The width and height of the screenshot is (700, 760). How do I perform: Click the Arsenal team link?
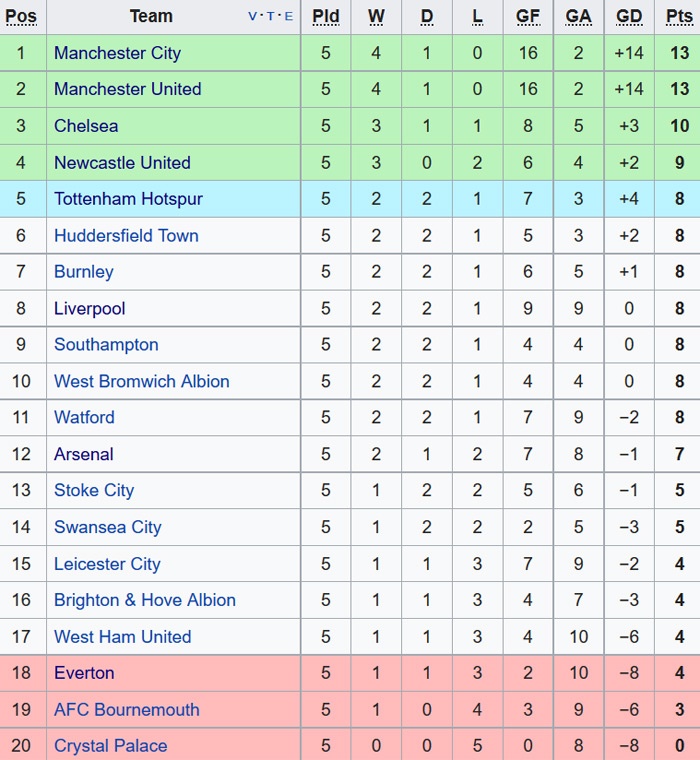pos(84,455)
